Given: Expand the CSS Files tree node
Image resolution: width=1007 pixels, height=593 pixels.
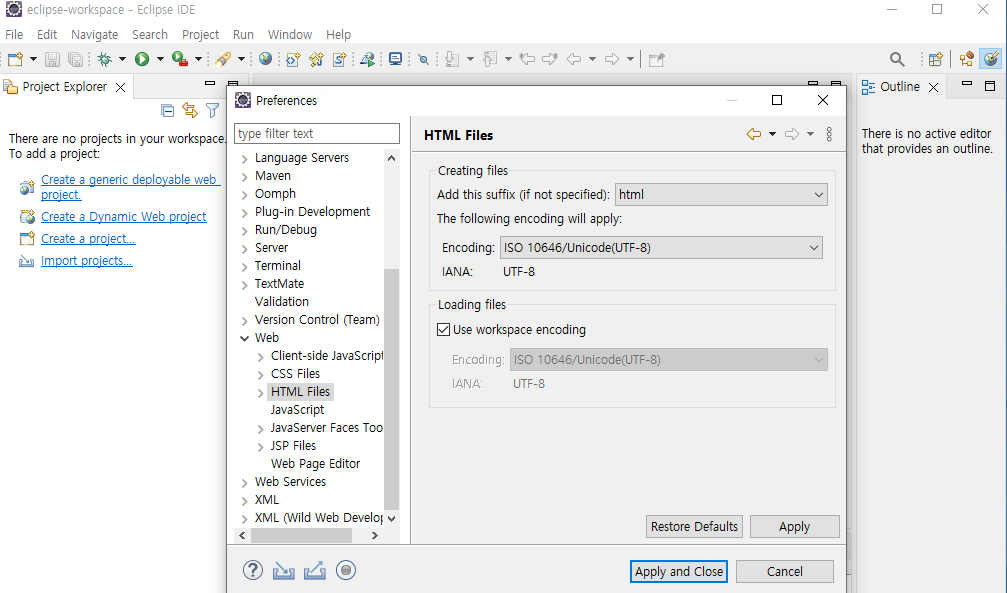Looking at the screenshot, I should click(261, 375).
